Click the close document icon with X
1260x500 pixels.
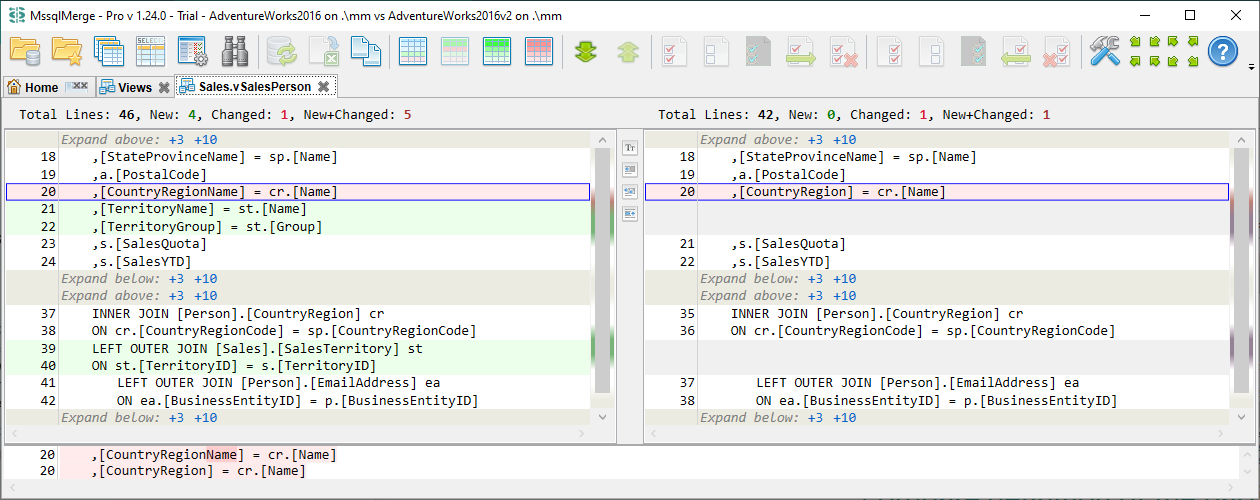[324, 51]
